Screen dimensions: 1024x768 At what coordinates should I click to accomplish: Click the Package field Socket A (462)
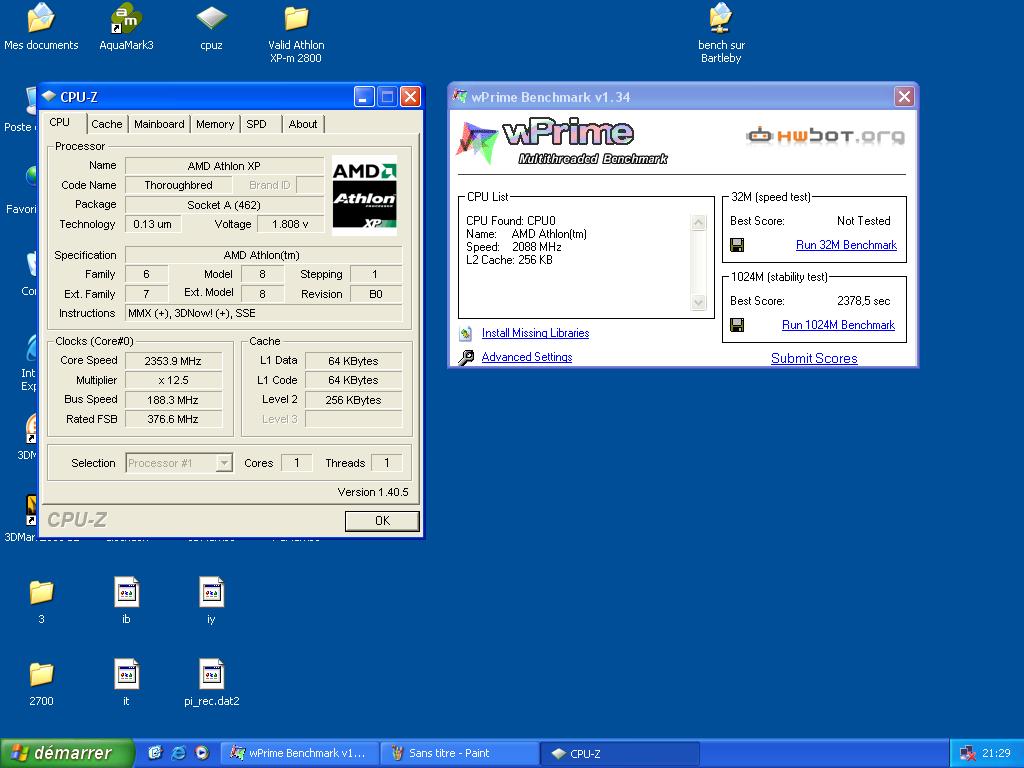(x=224, y=205)
